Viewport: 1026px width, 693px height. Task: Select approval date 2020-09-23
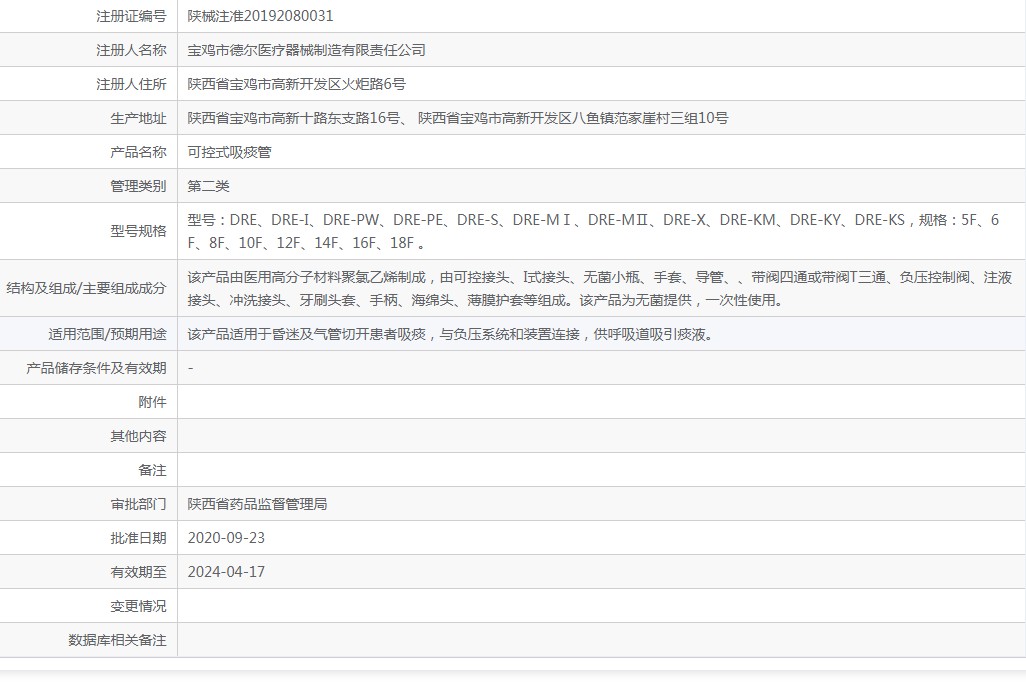tap(226, 538)
